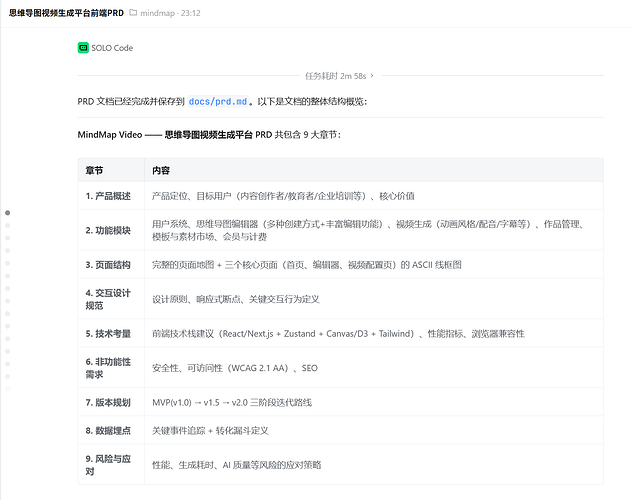Click the mindmap - 23:12 label

170,13
